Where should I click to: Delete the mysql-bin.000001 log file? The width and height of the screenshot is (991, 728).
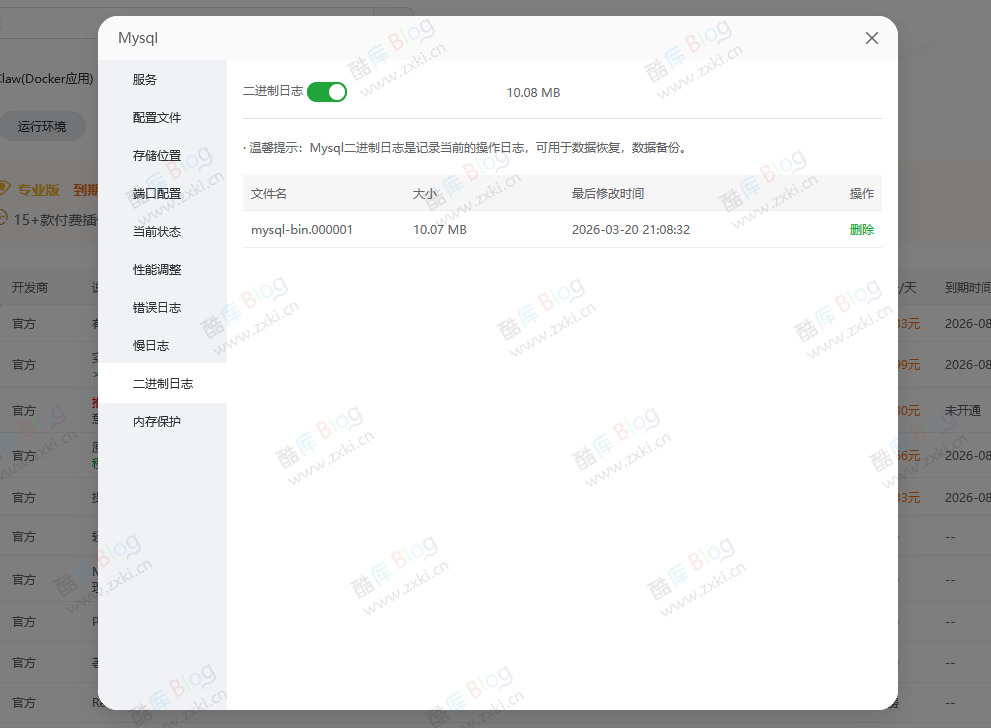[861, 229]
